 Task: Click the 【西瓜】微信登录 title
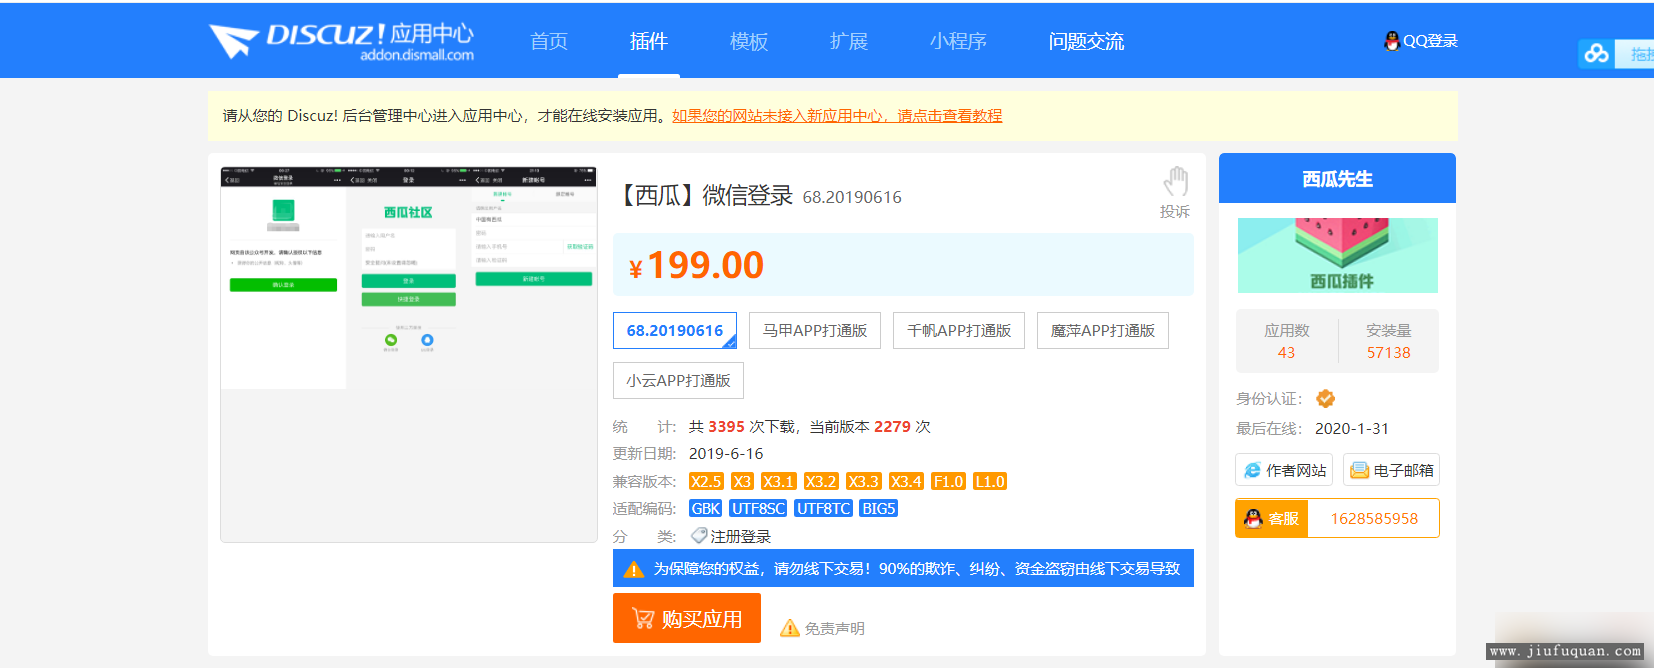coord(704,195)
